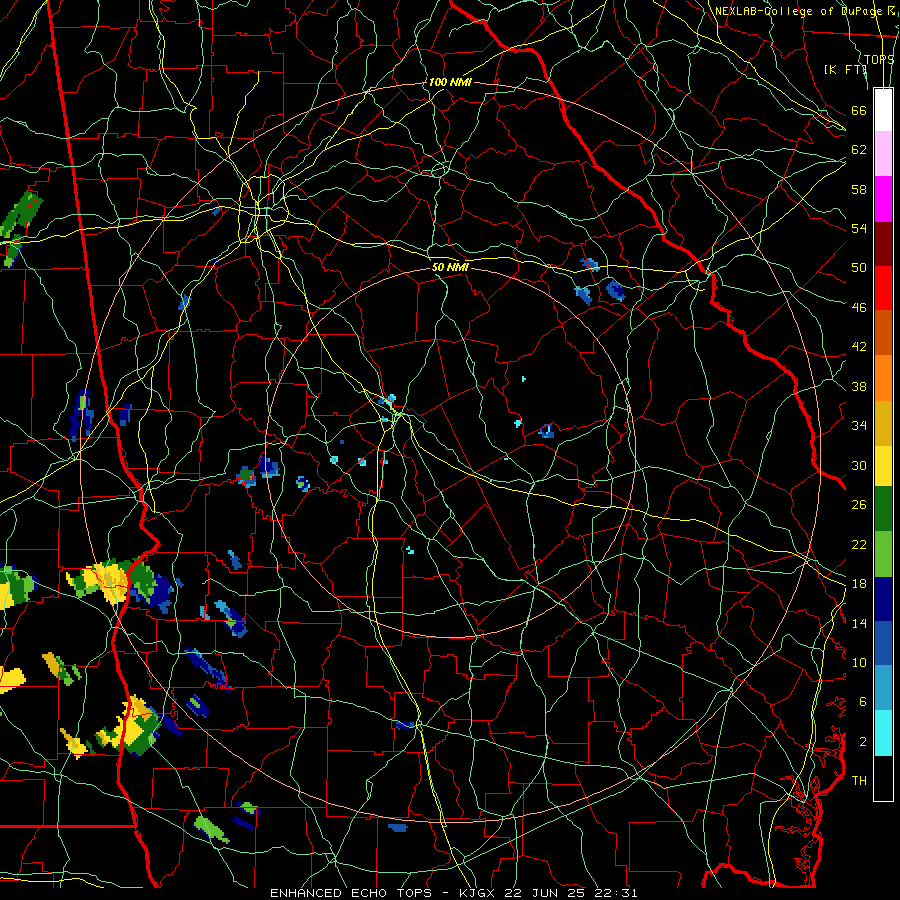Click the 22 legend value
Image resolution: width=900 pixels, height=900 pixels.
click(x=859, y=544)
